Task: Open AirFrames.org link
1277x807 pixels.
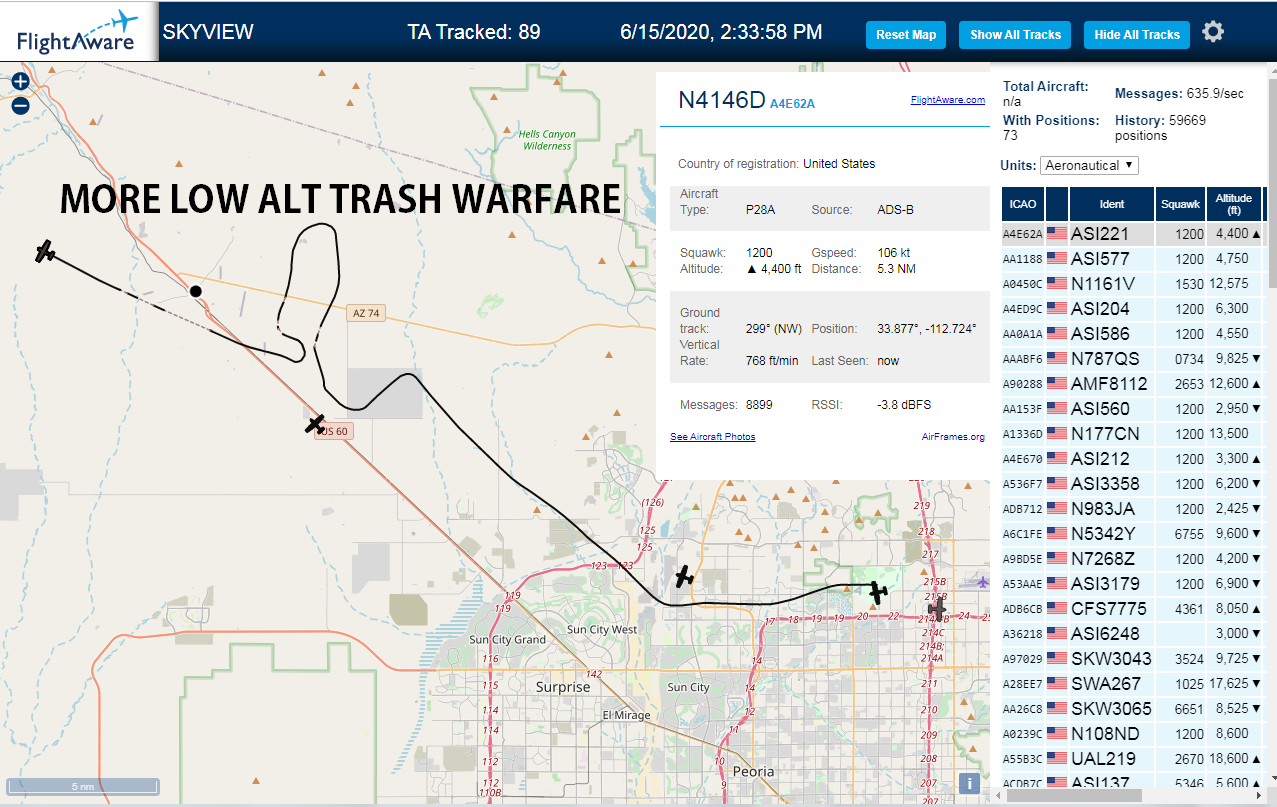Action: pyautogui.click(x=953, y=437)
